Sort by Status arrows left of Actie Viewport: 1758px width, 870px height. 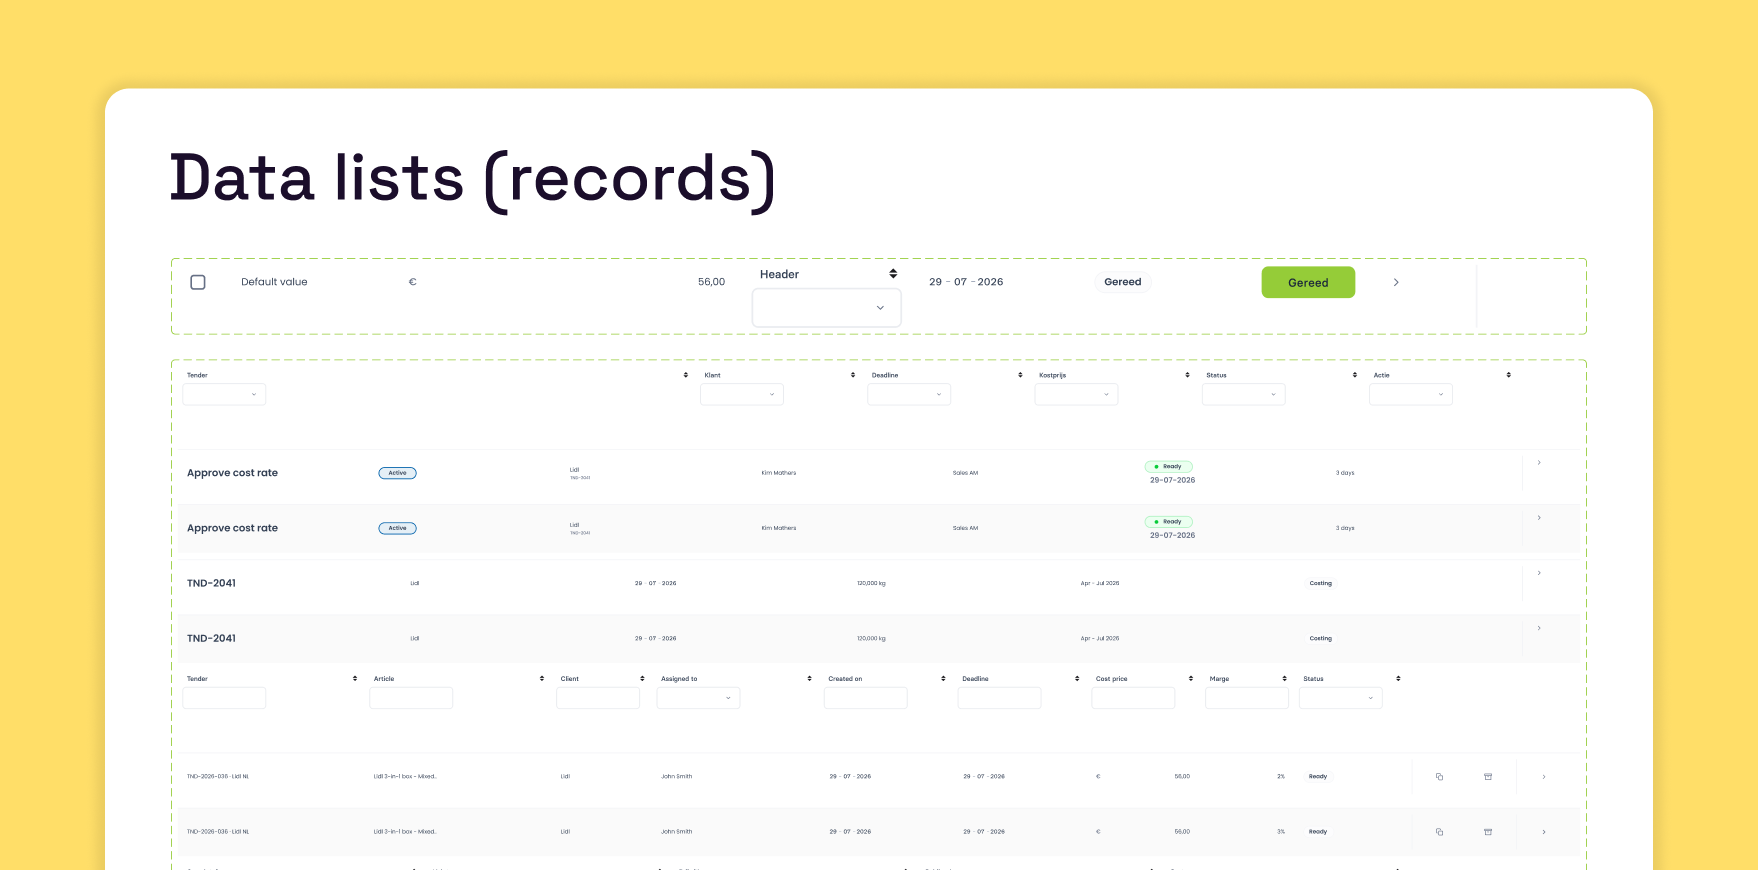(x=1355, y=375)
